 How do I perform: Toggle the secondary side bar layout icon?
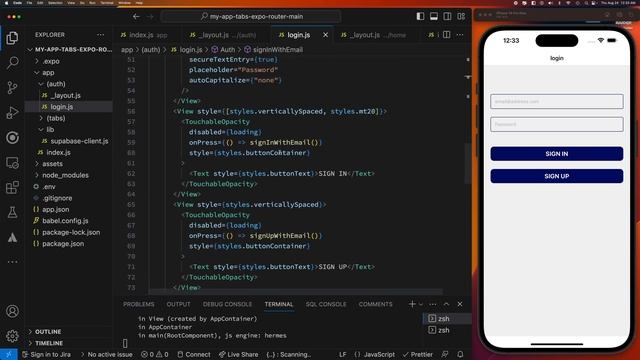(x=447, y=16)
